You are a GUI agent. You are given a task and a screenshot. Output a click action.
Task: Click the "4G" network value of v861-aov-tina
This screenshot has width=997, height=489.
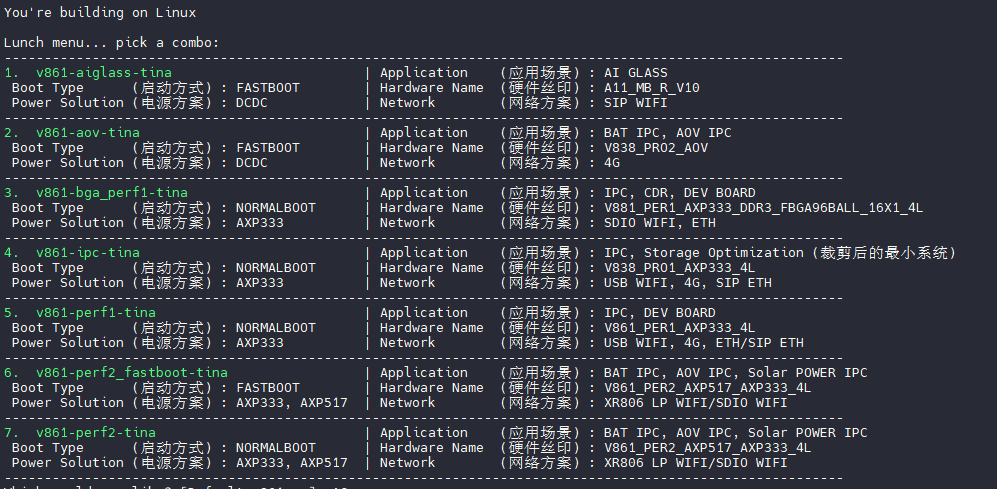(x=611, y=163)
